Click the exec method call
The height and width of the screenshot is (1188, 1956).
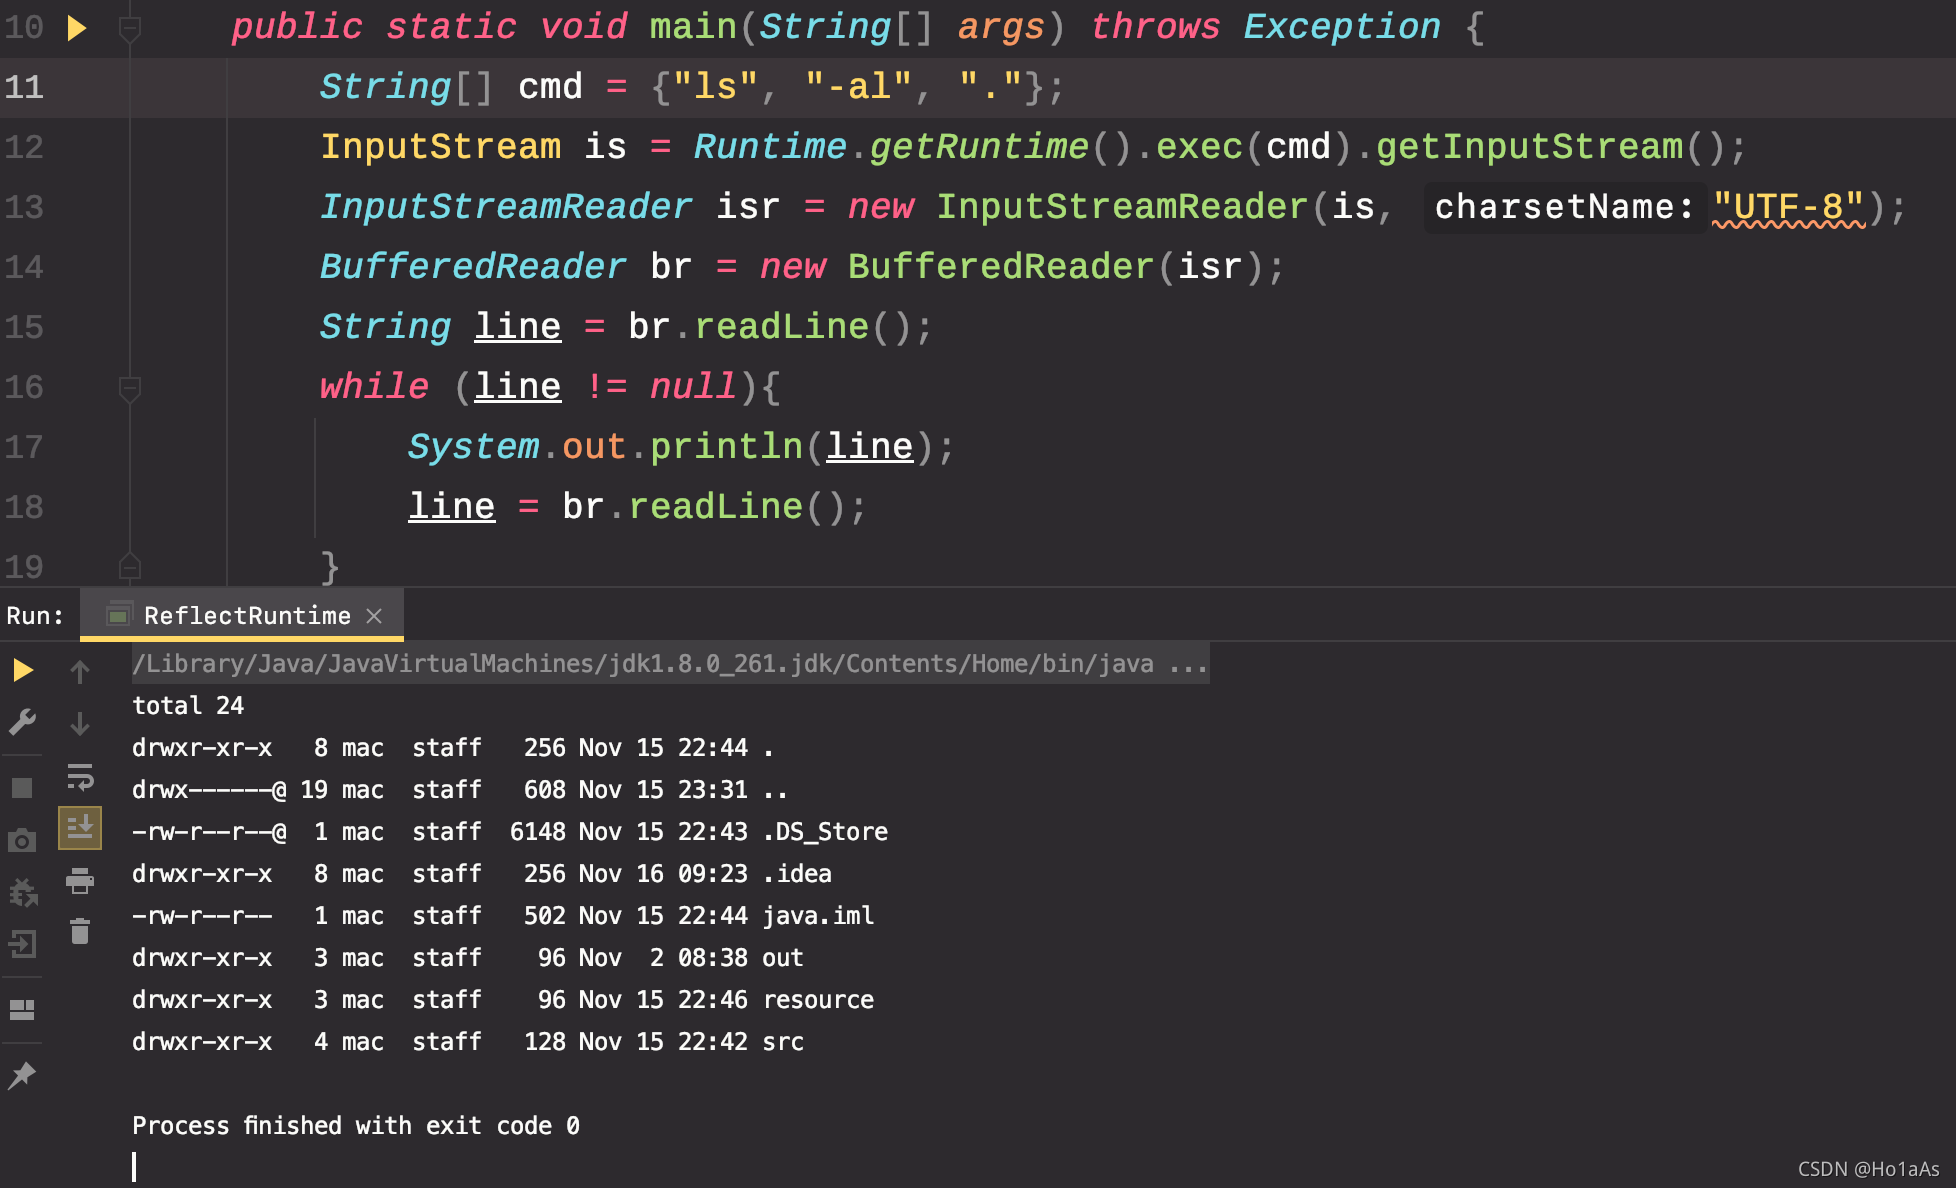click(1199, 147)
